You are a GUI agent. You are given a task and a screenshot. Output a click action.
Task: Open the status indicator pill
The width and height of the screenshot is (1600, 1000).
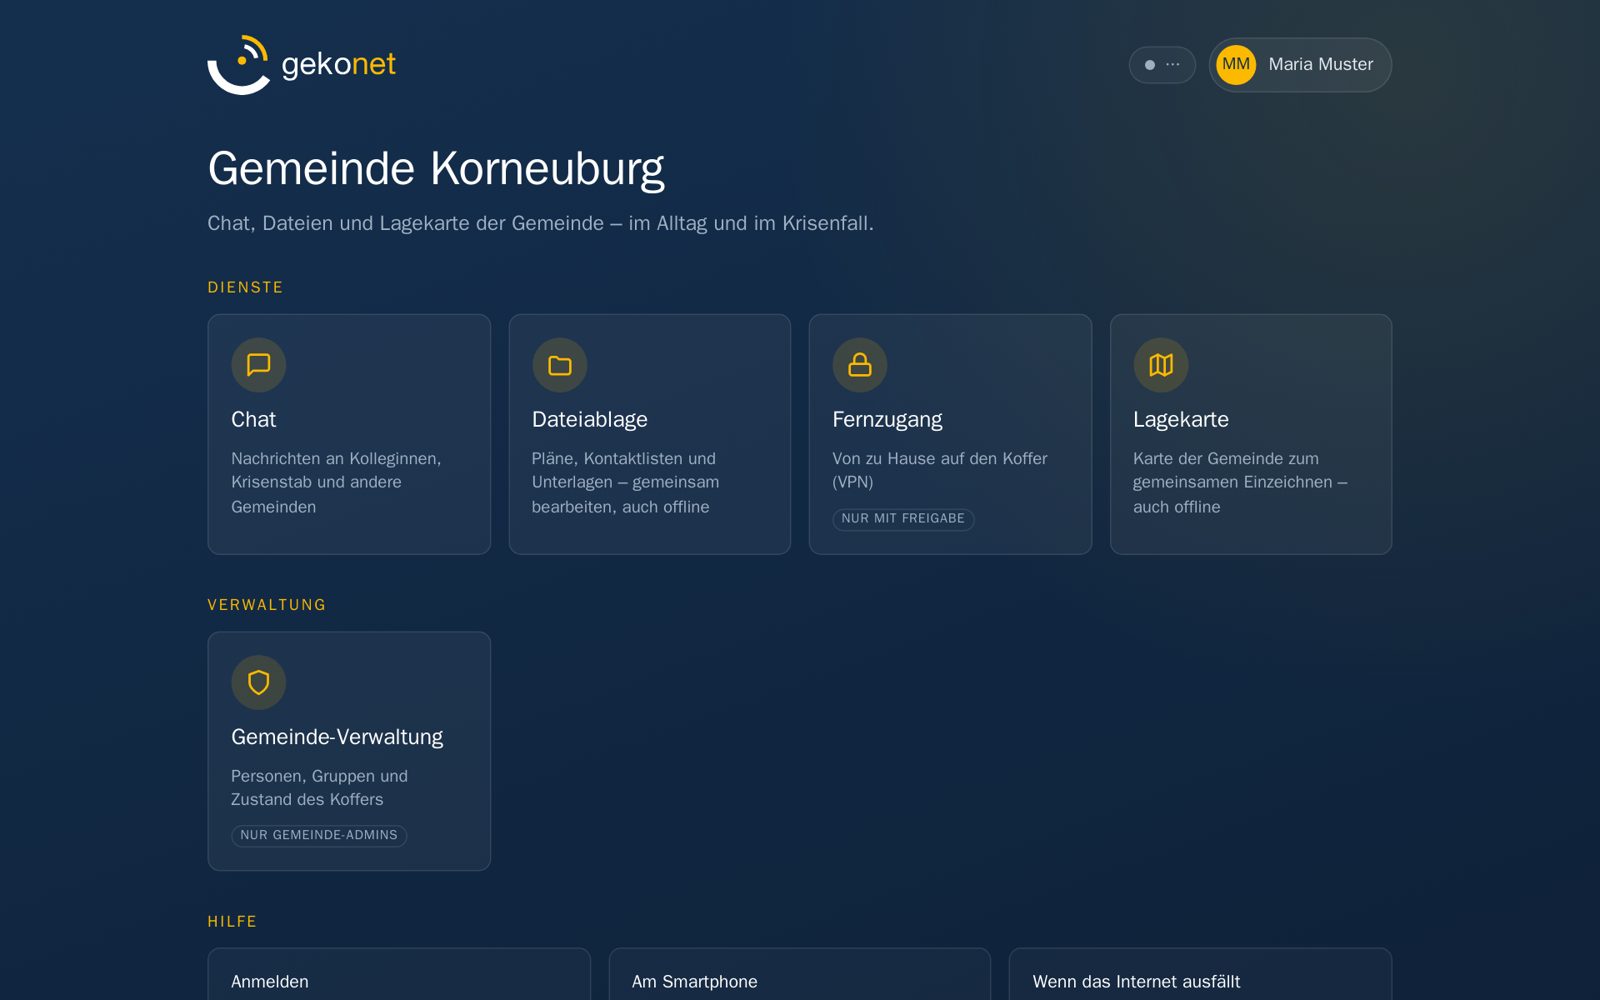point(1162,65)
